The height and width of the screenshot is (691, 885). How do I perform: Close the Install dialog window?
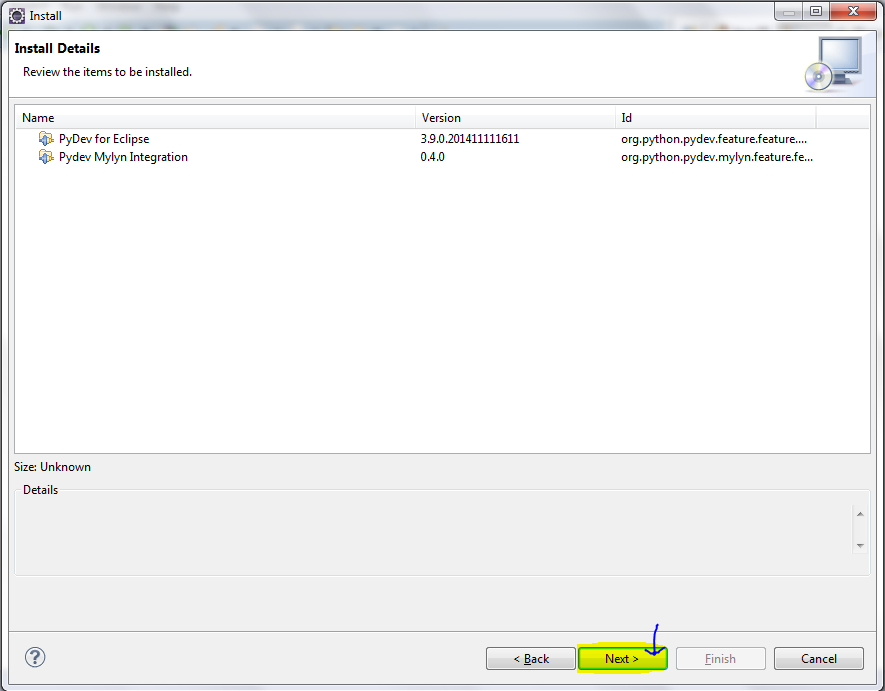(x=853, y=11)
